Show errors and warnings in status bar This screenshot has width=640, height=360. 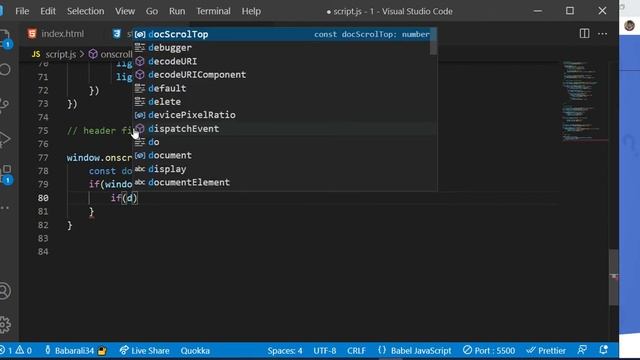(x=16, y=350)
